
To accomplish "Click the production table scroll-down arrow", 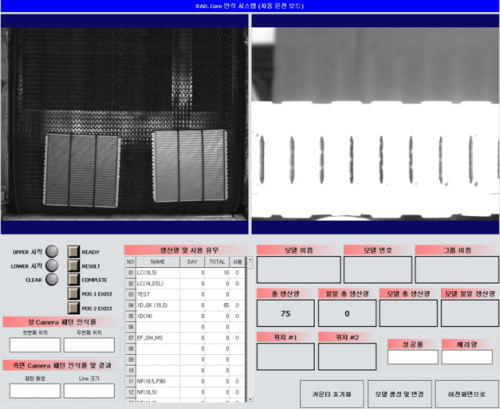I will pyautogui.click(x=250, y=399).
